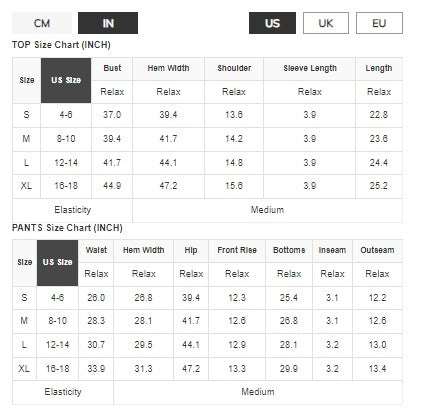Select size S row in PANTS chart
This screenshot has width=422, height=415.
pos(207,298)
